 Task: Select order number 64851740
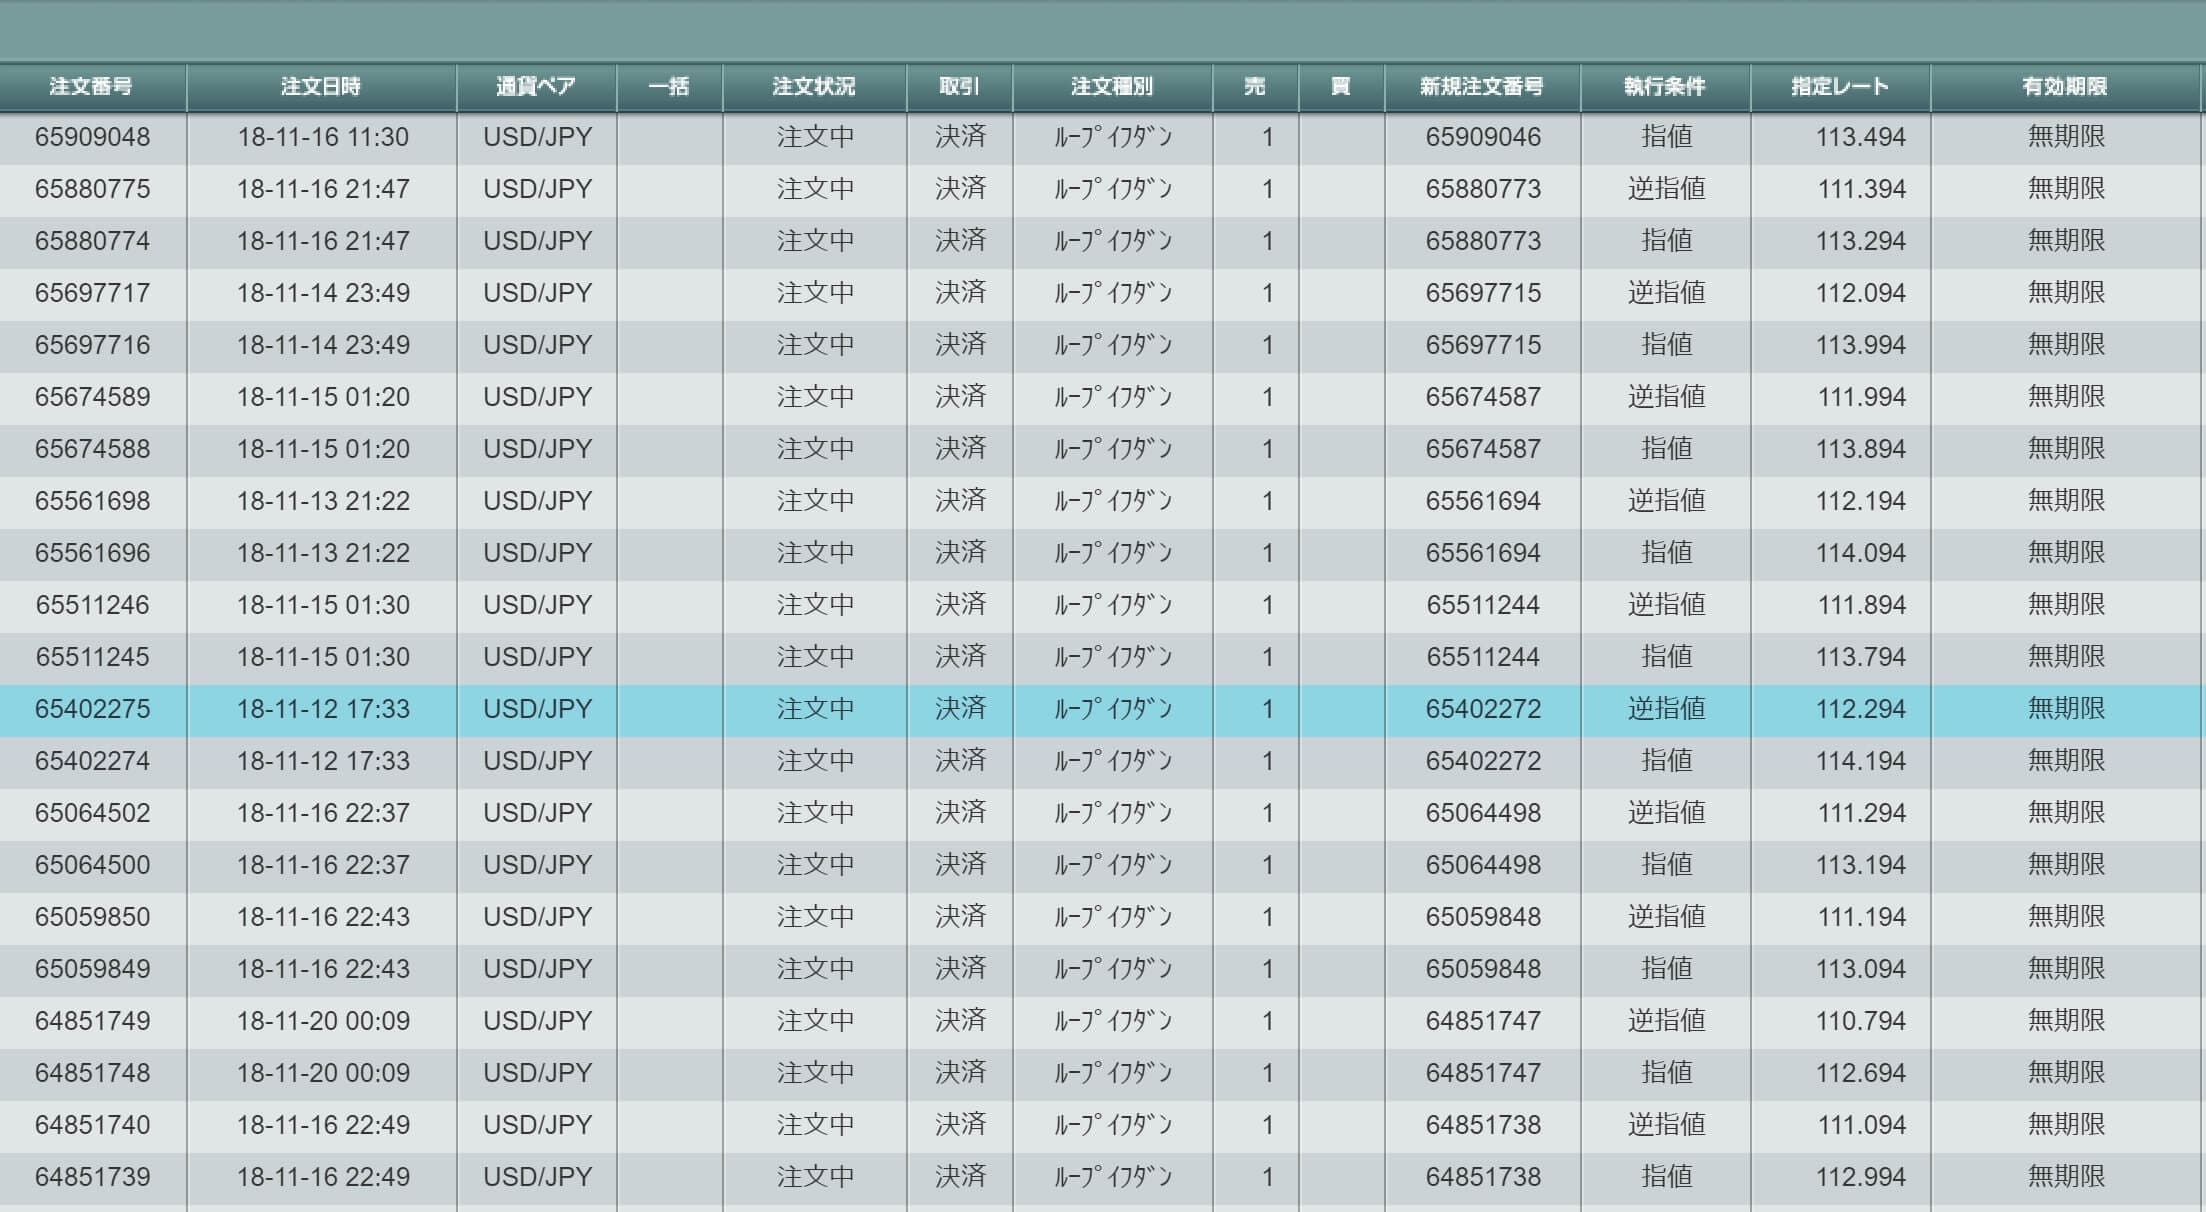(x=92, y=1125)
